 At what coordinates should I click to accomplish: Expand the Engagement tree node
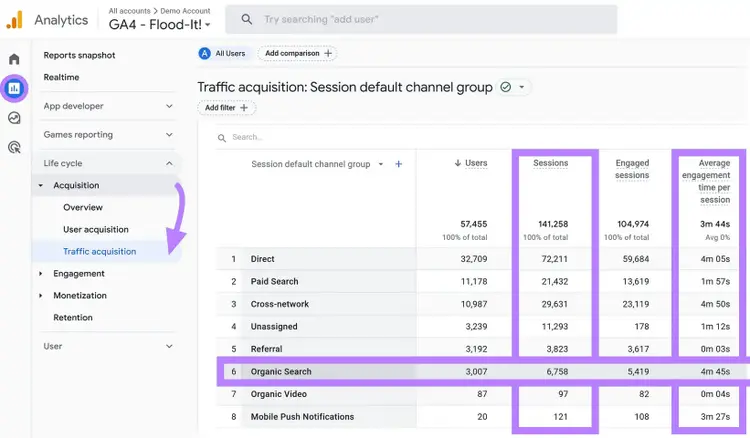[41, 274]
